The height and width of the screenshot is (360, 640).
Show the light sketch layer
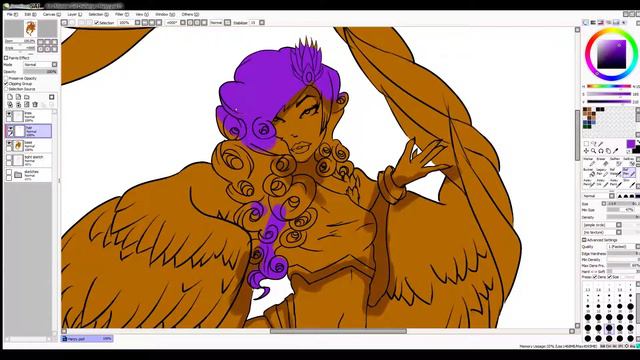pyautogui.click(x=9, y=158)
